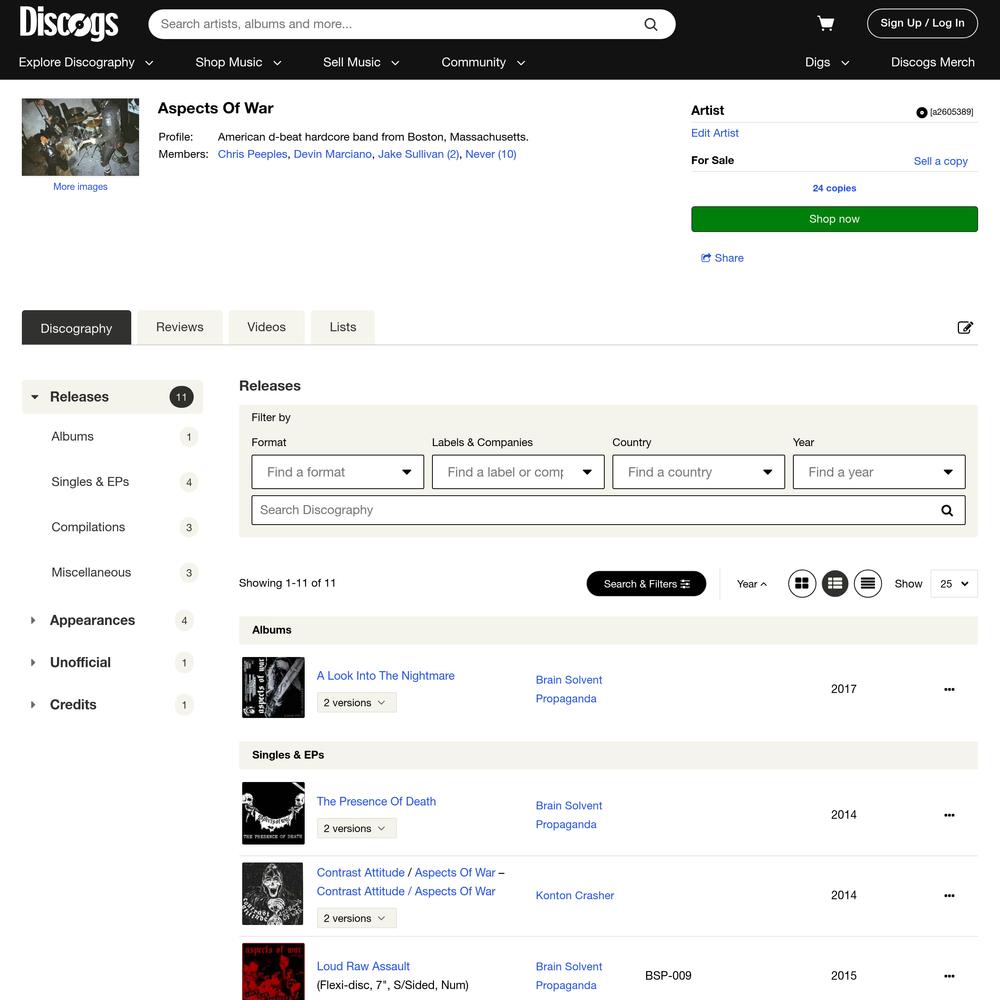The image size is (1000, 1000).
Task: Switch to the Reviews tab
Action: point(180,327)
